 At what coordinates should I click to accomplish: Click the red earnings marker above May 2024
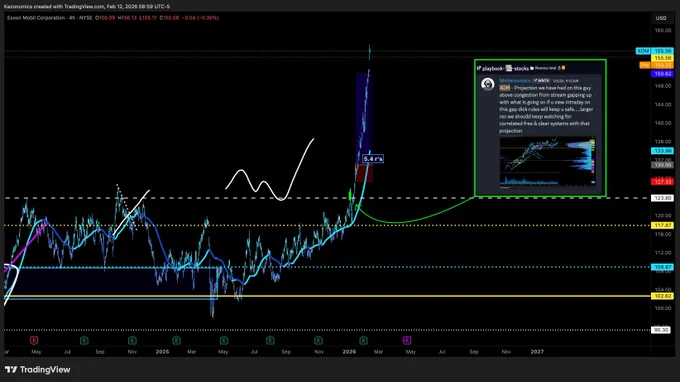click(34, 340)
